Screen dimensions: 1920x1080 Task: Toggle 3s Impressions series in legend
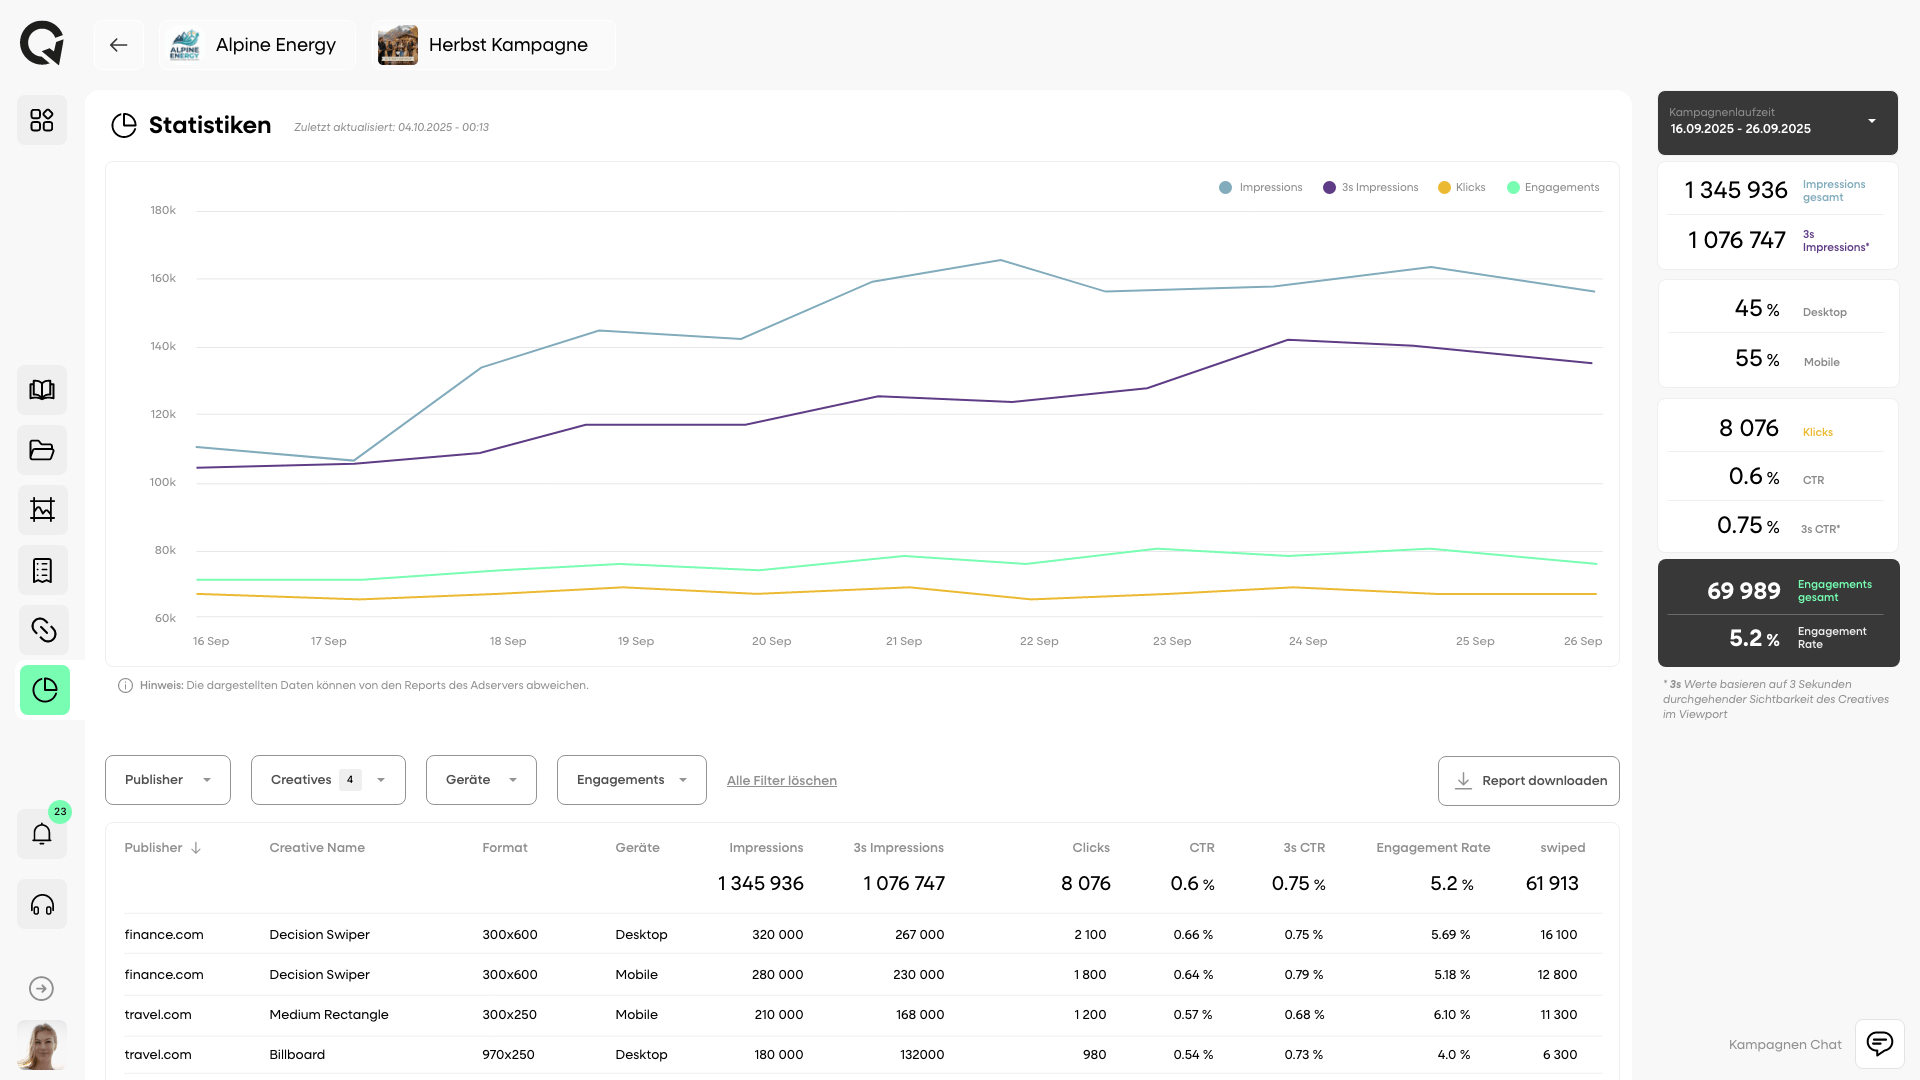[x=1370, y=188]
